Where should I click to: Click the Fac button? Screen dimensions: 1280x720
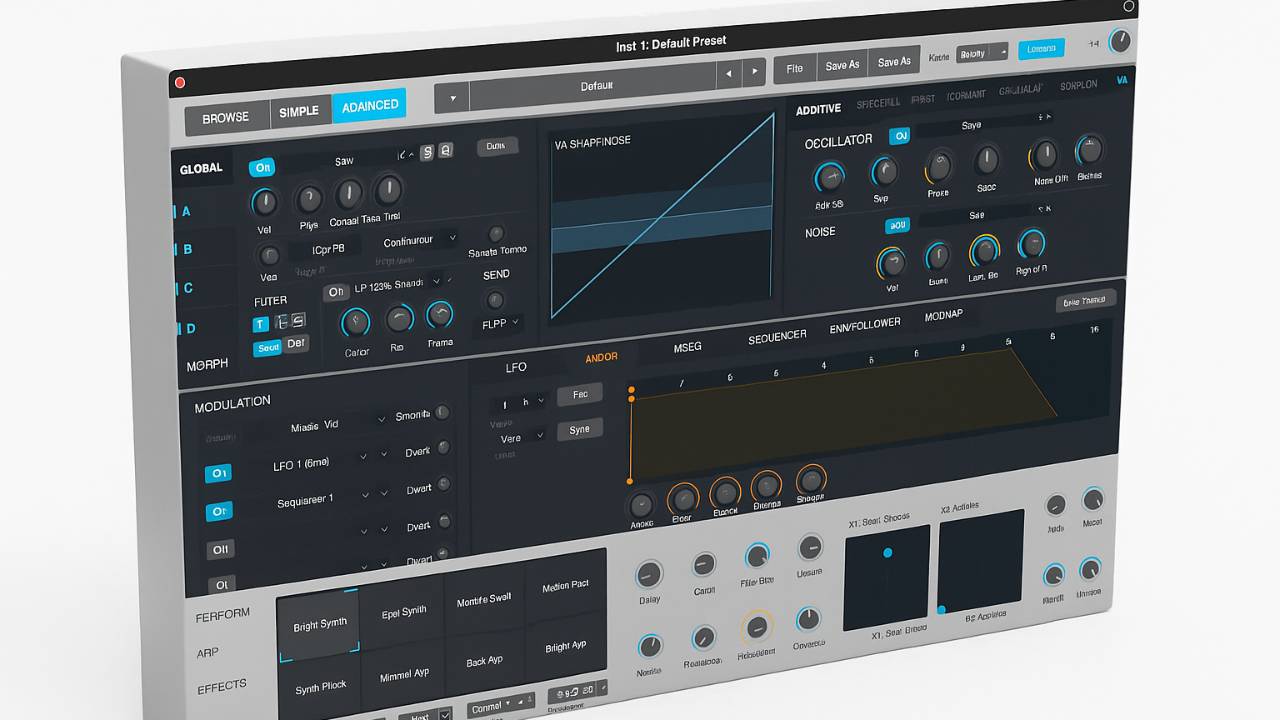coord(580,395)
